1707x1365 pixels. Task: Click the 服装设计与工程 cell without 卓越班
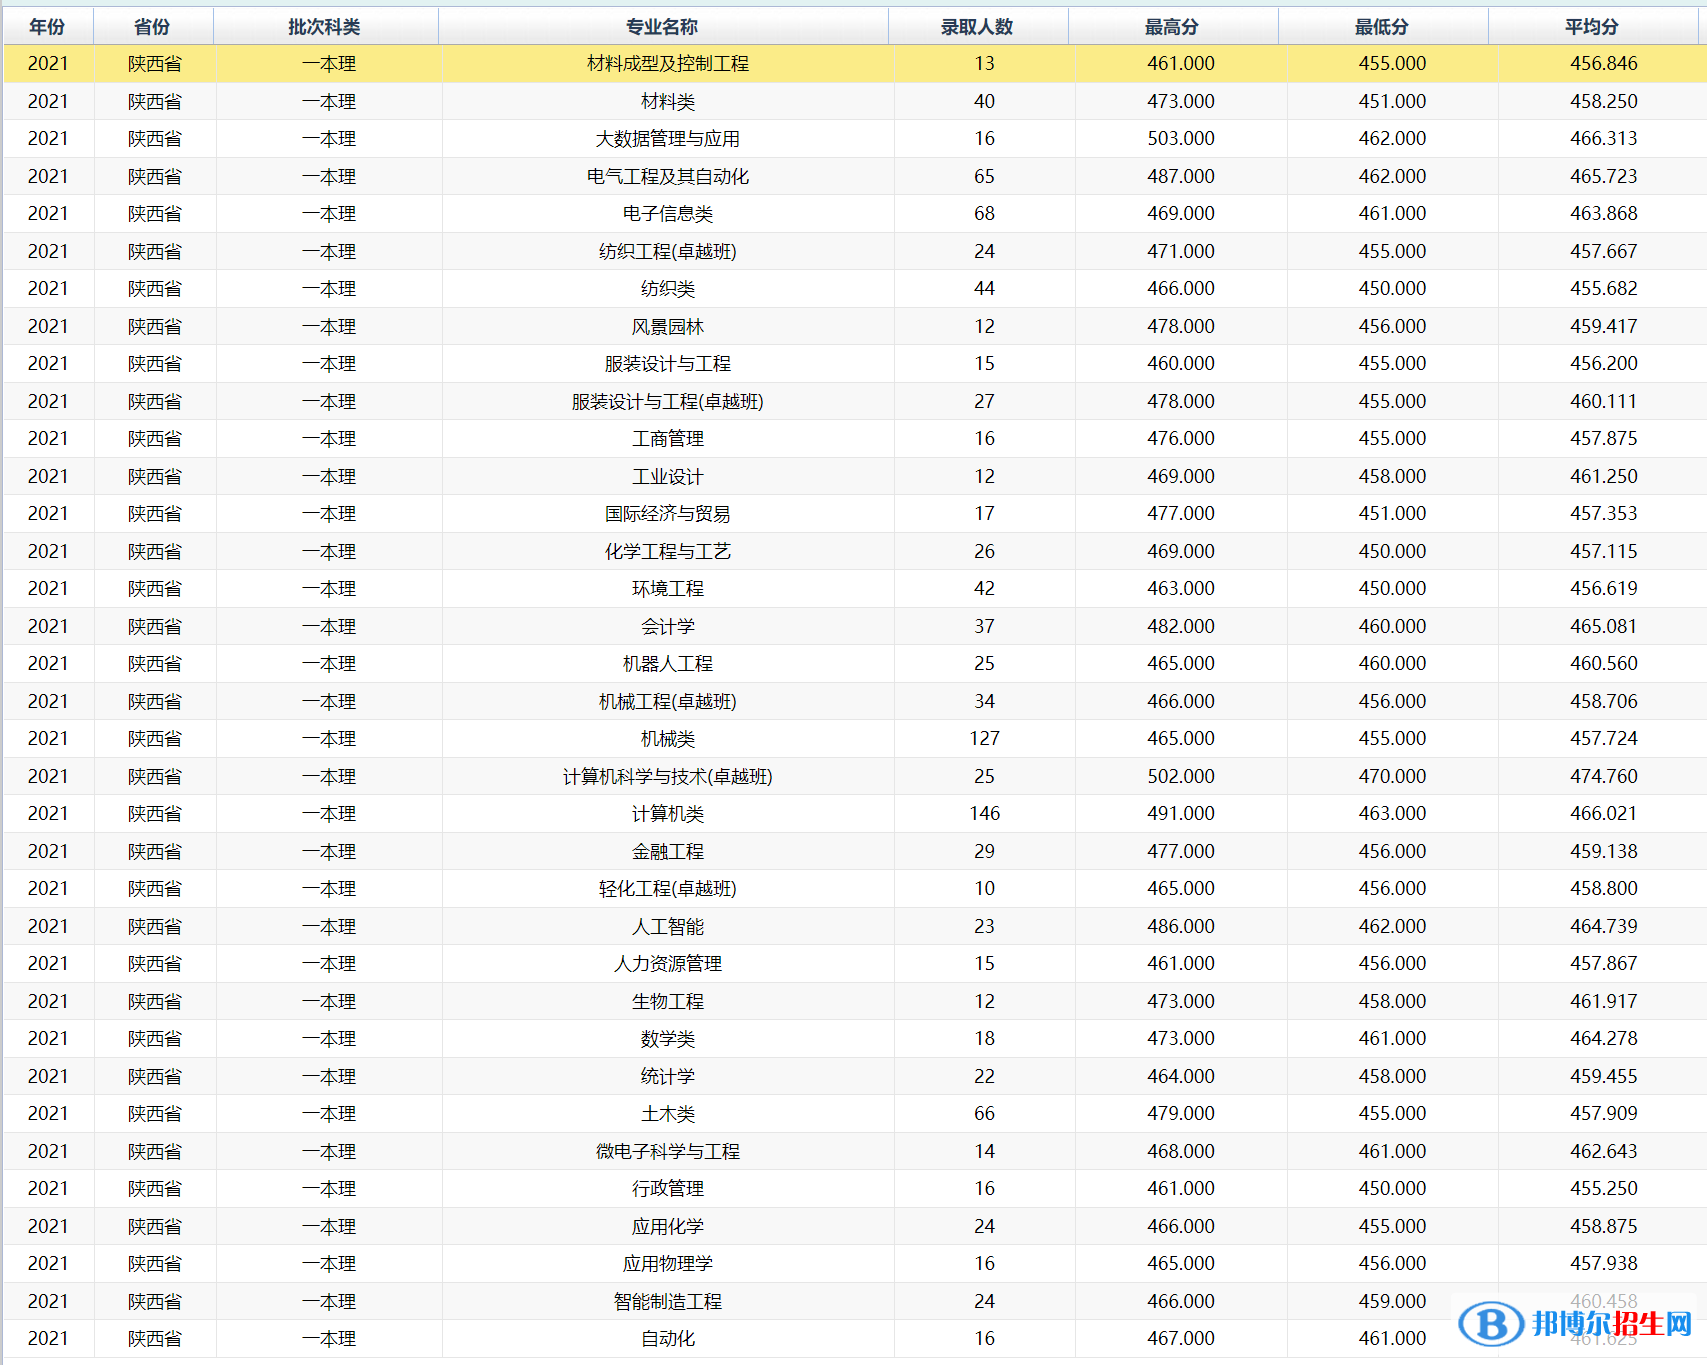point(668,364)
